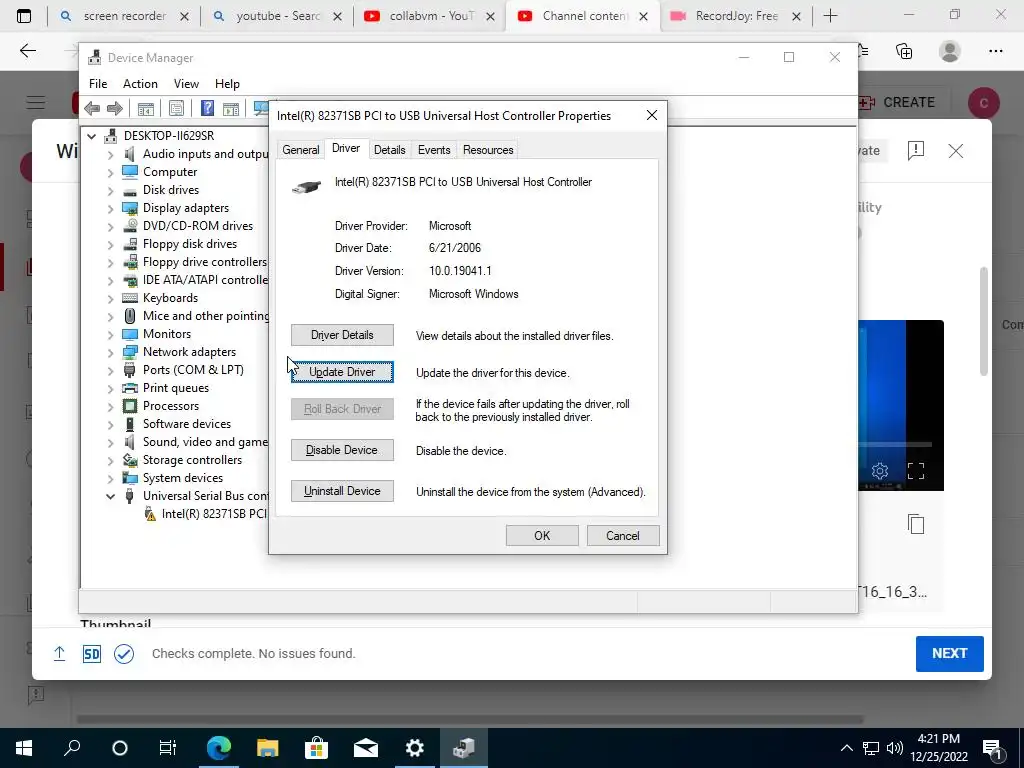Switch to the collabvm - YouTube browser tab

[x=430, y=16]
